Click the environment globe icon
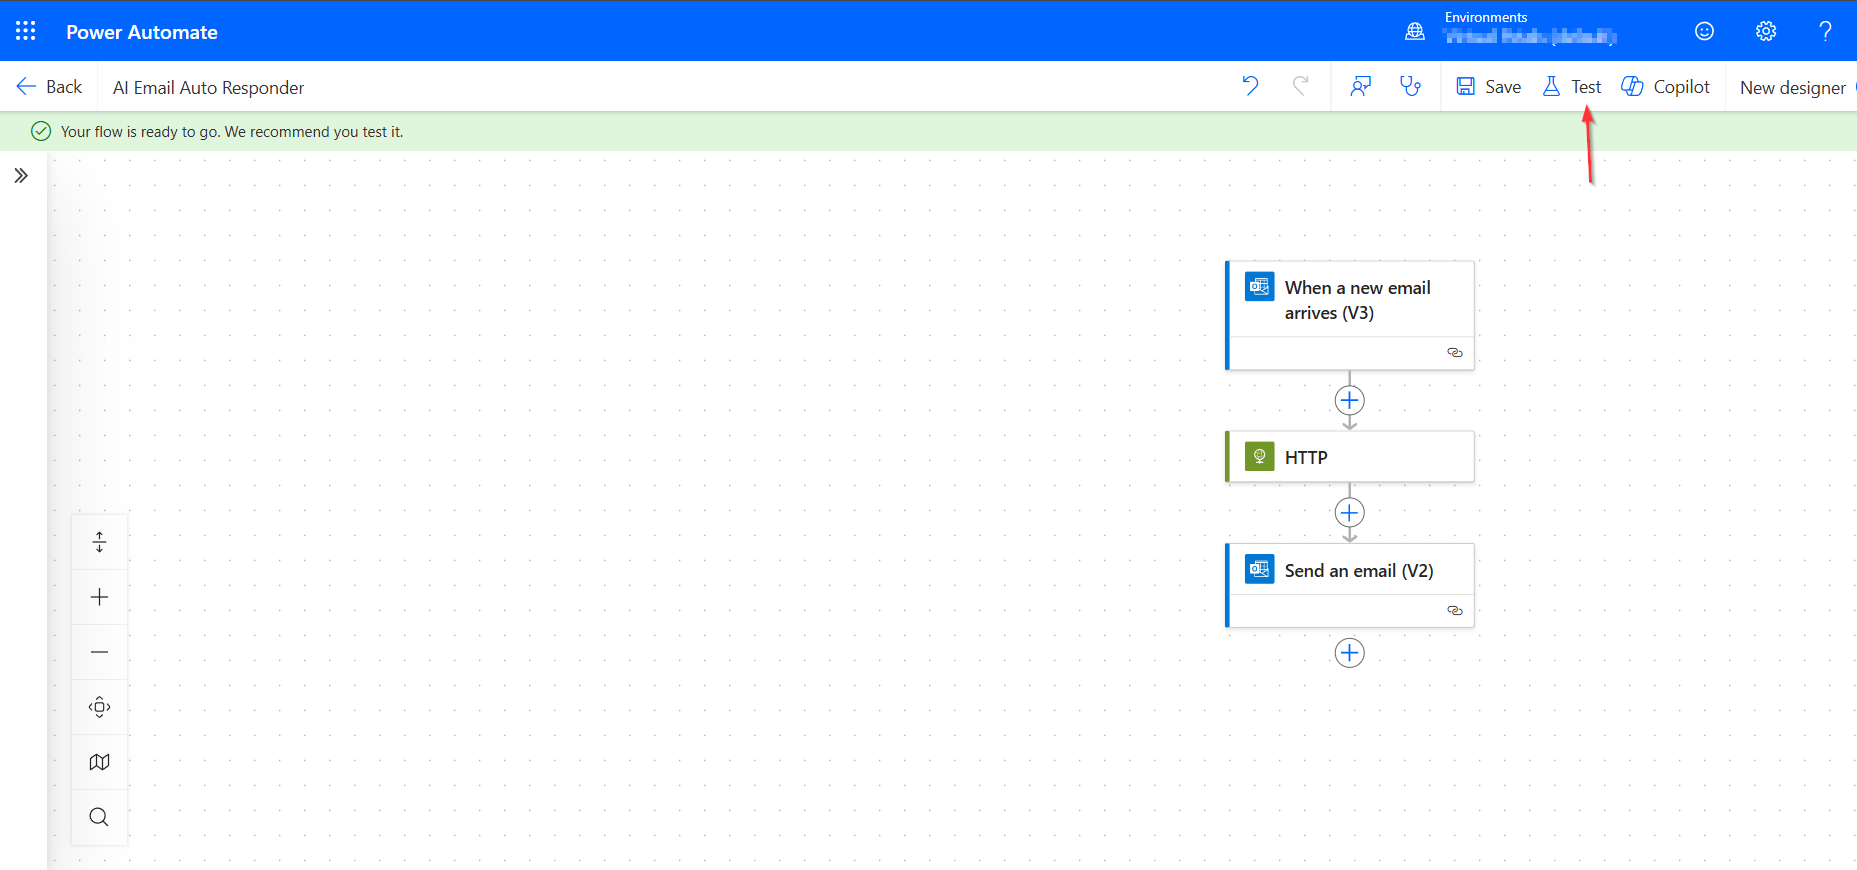 tap(1414, 32)
